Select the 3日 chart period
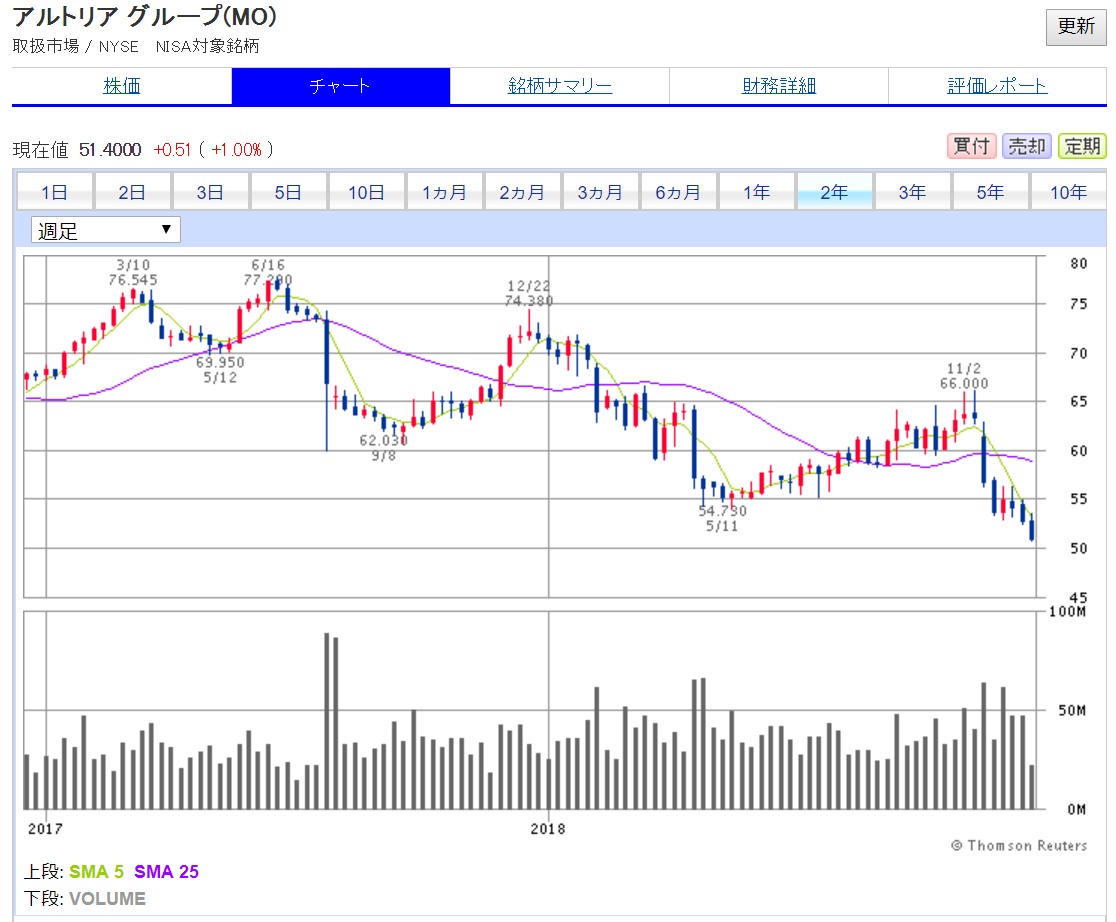 [211, 192]
